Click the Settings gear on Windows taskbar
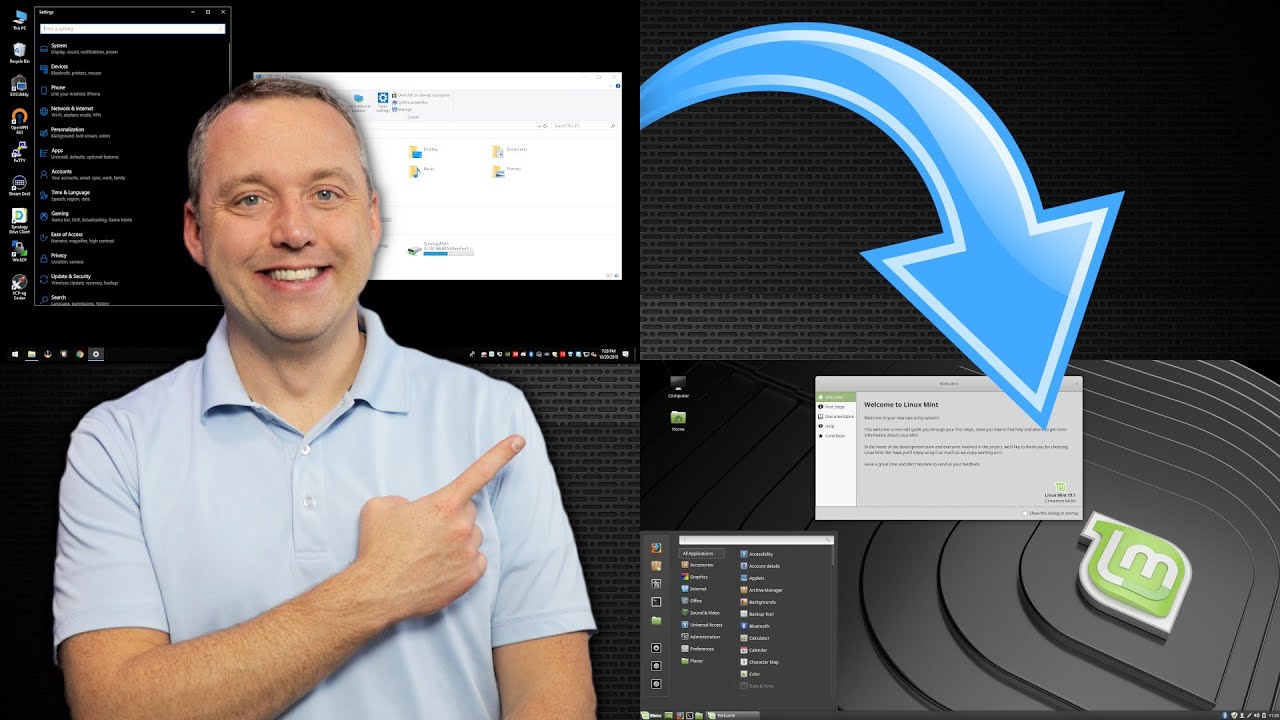This screenshot has height=720, width=1280. [96, 354]
